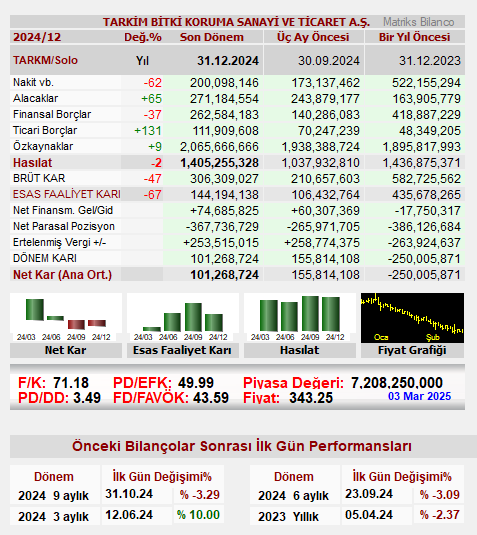Click the change % -2.37
Image resolution: width=477 pixels, height=535 pixels.
point(439,515)
